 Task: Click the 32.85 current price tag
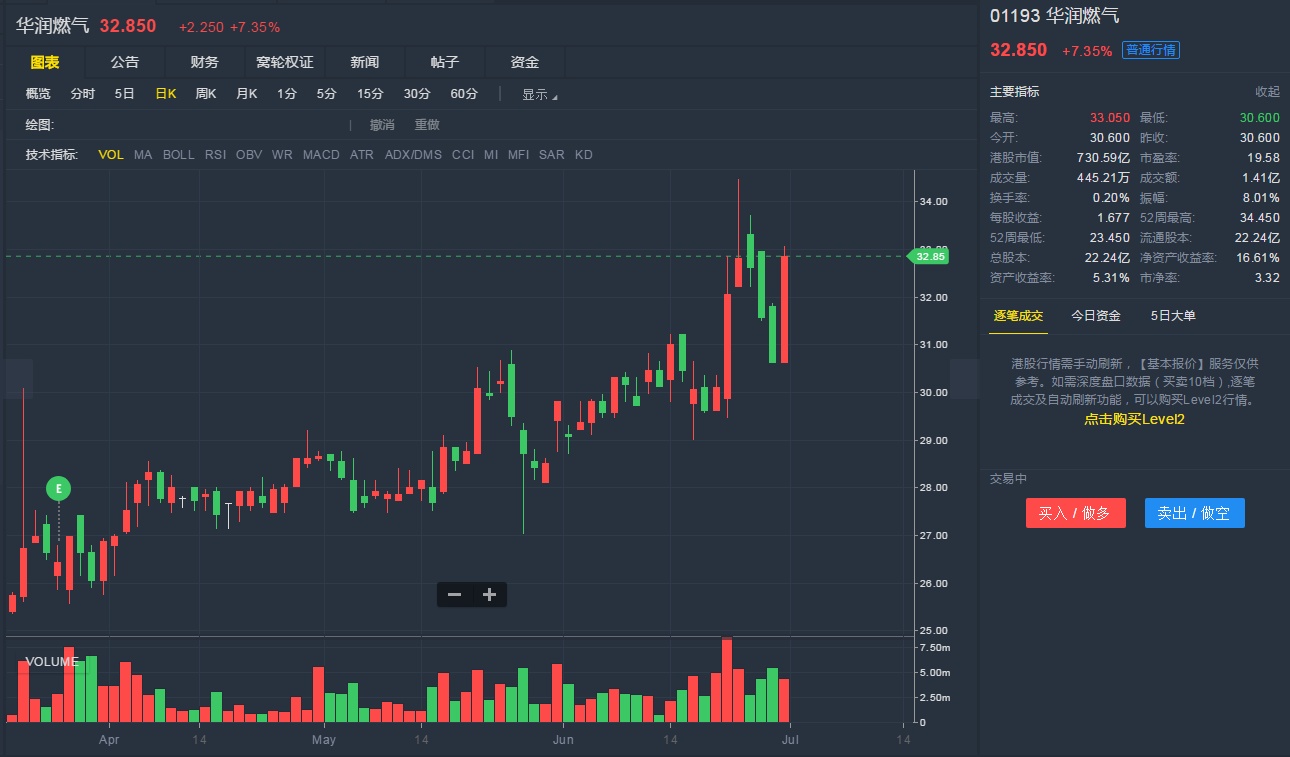pyautogui.click(x=929, y=257)
